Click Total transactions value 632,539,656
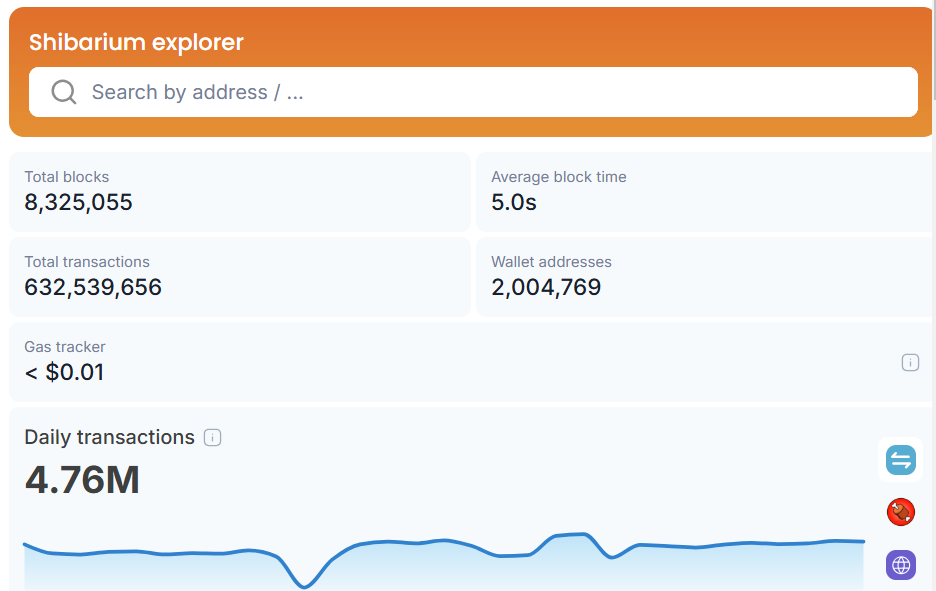This screenshot has width=936, height=591. point(93,287)
